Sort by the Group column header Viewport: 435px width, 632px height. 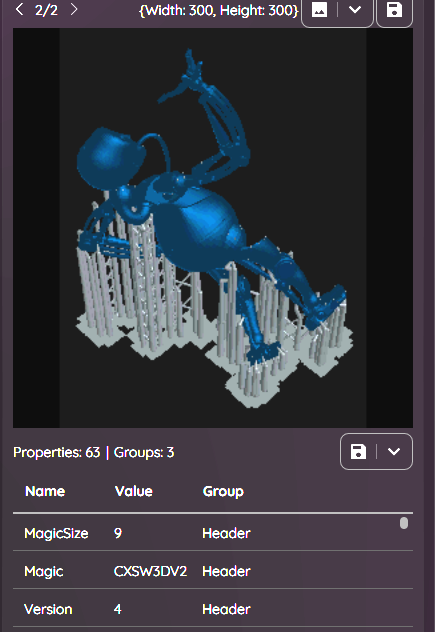pos(223,491)
